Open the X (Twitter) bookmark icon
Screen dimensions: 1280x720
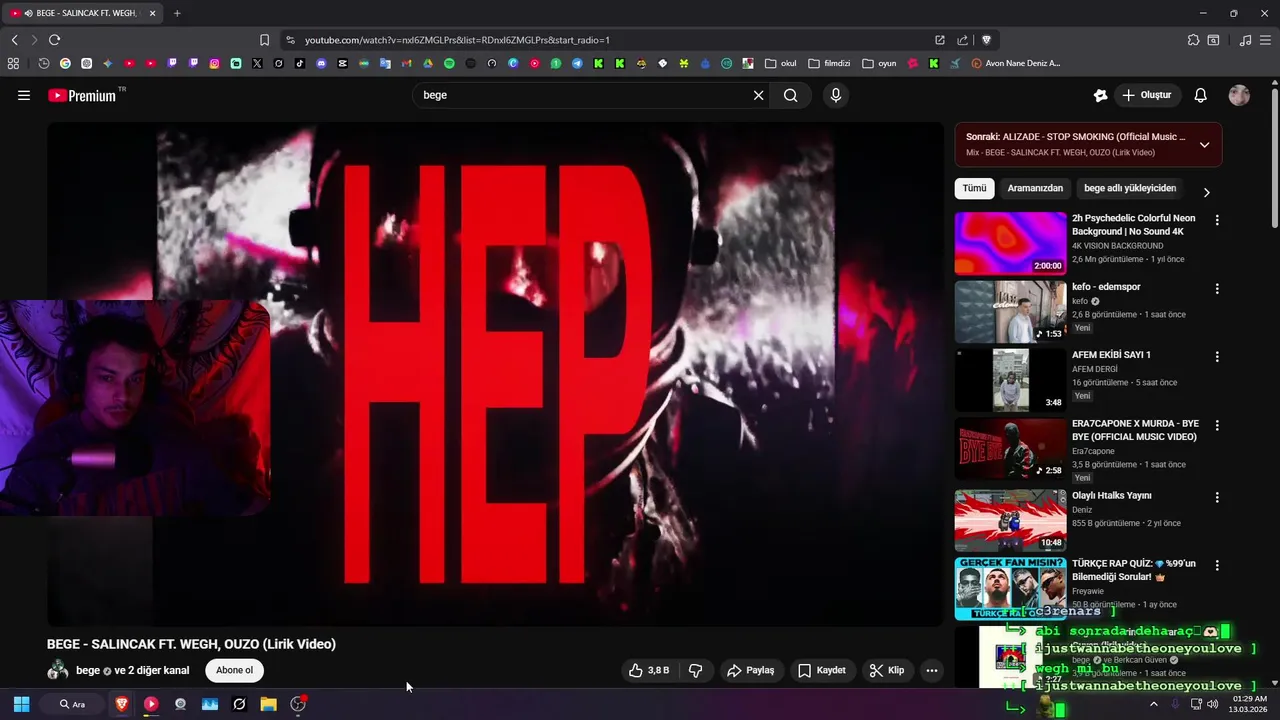click(x=257, y=63)
